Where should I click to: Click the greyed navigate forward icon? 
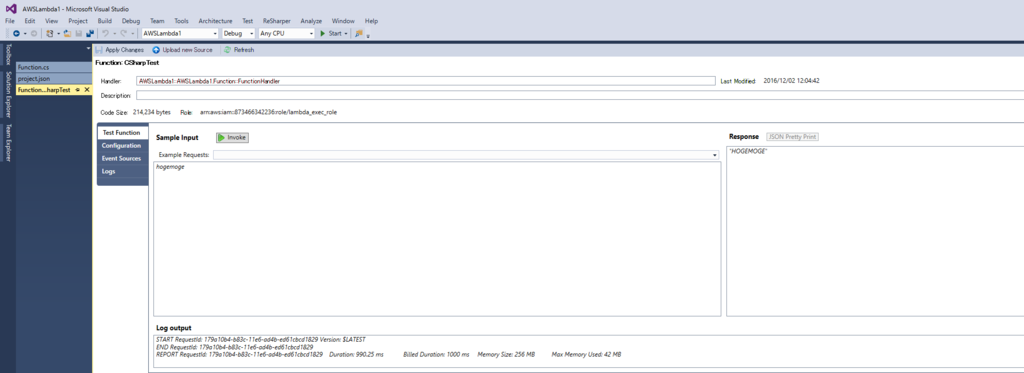tap(34, 33)
